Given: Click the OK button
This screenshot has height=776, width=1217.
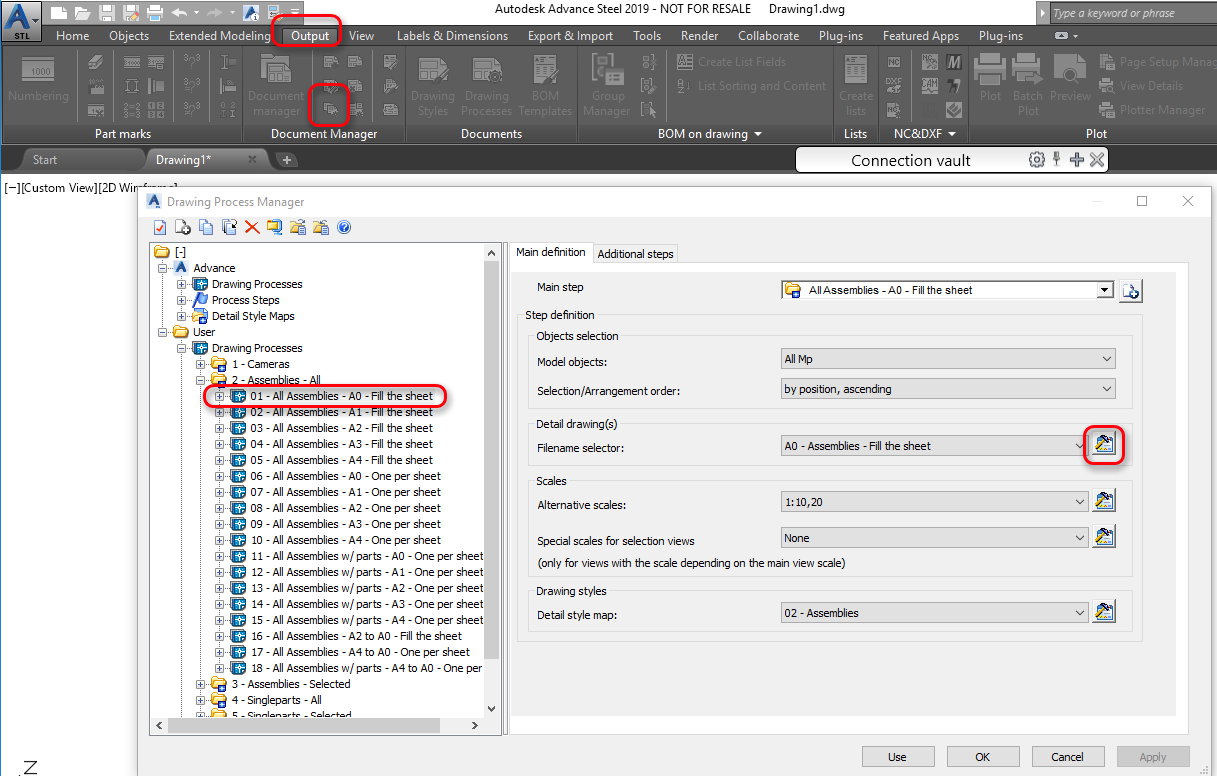Looking at the screenshot, I should (982, 756).
